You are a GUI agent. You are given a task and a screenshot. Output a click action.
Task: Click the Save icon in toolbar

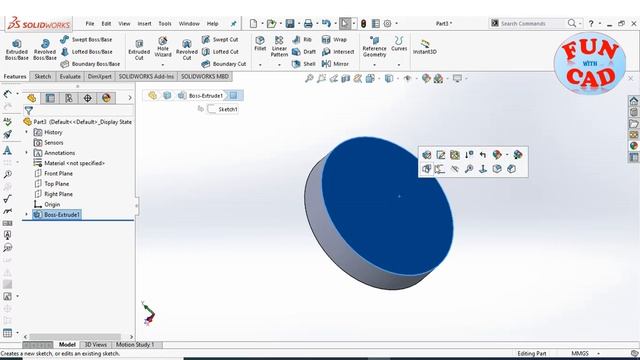click(290, 24)
